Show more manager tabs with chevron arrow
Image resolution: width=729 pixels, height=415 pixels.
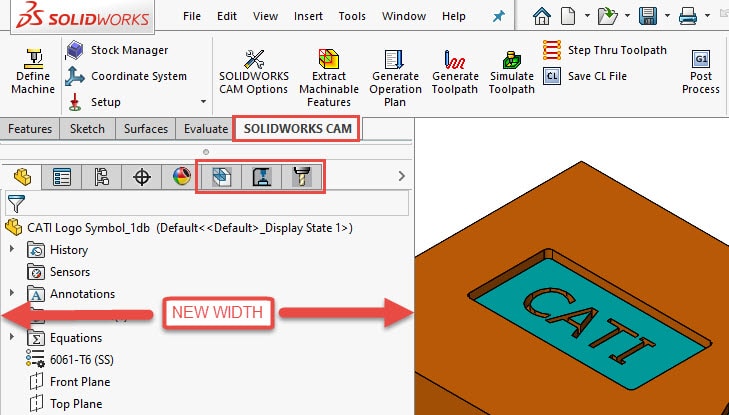pyautogui.click(x=402, y=176)
